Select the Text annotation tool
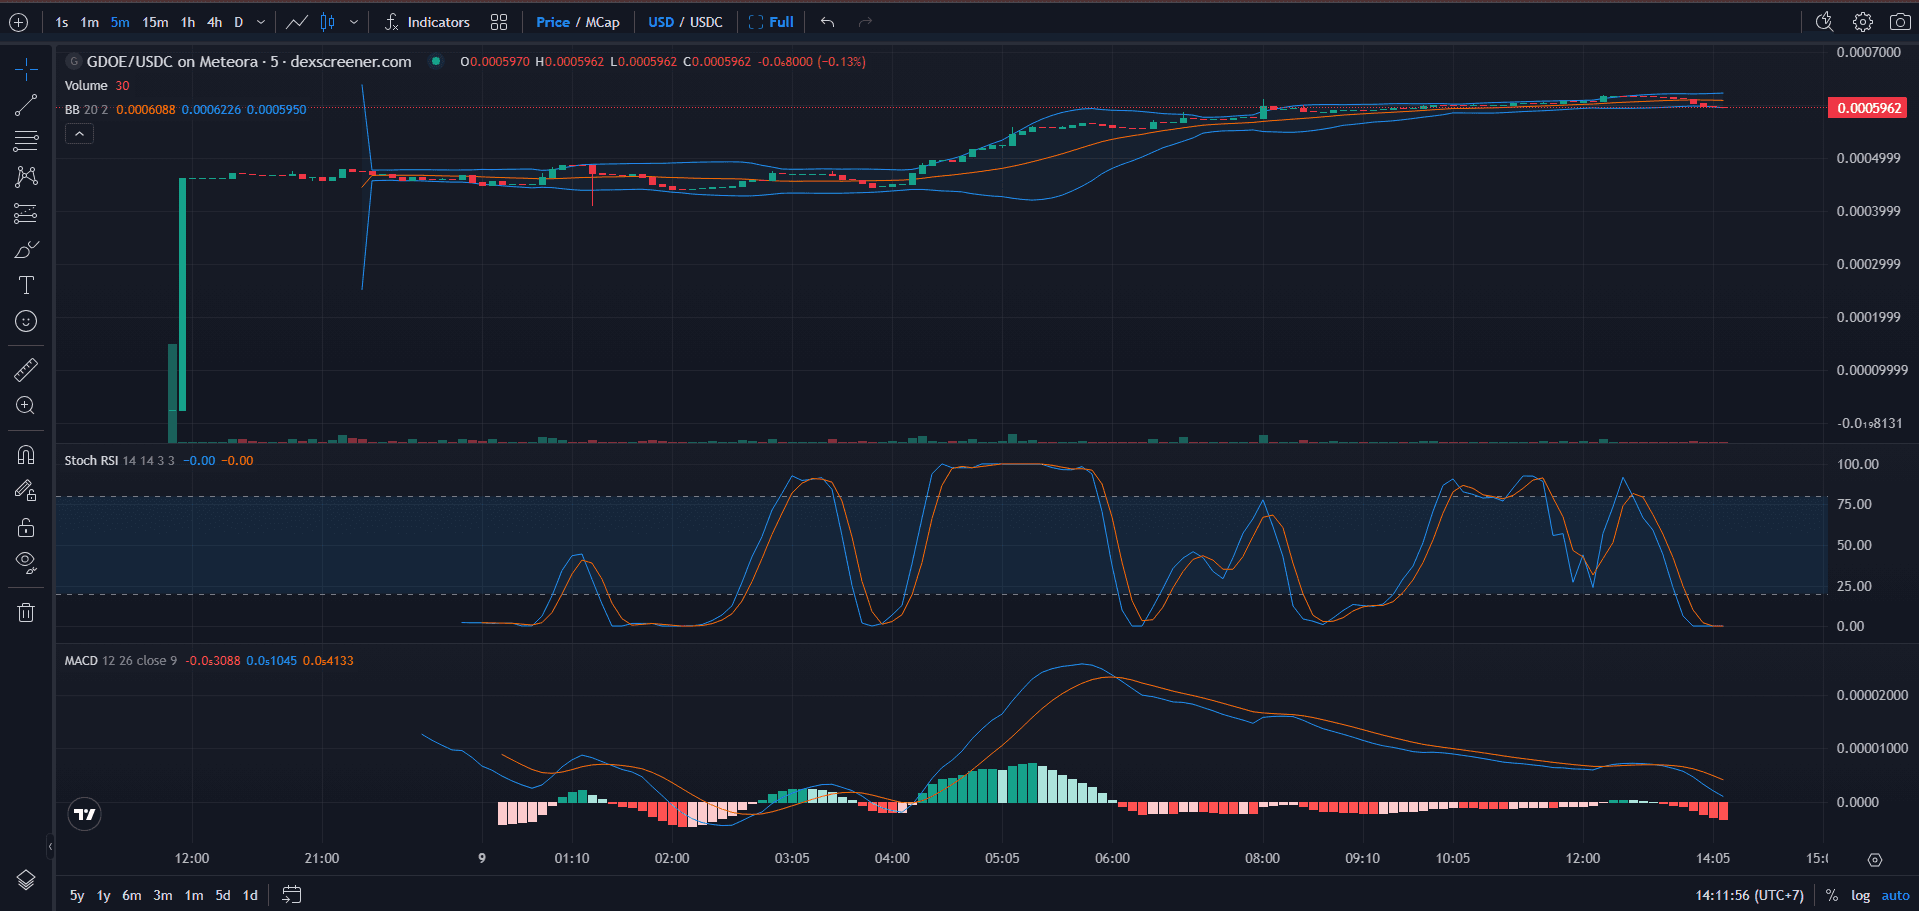1919x911 pixels. 25,285
